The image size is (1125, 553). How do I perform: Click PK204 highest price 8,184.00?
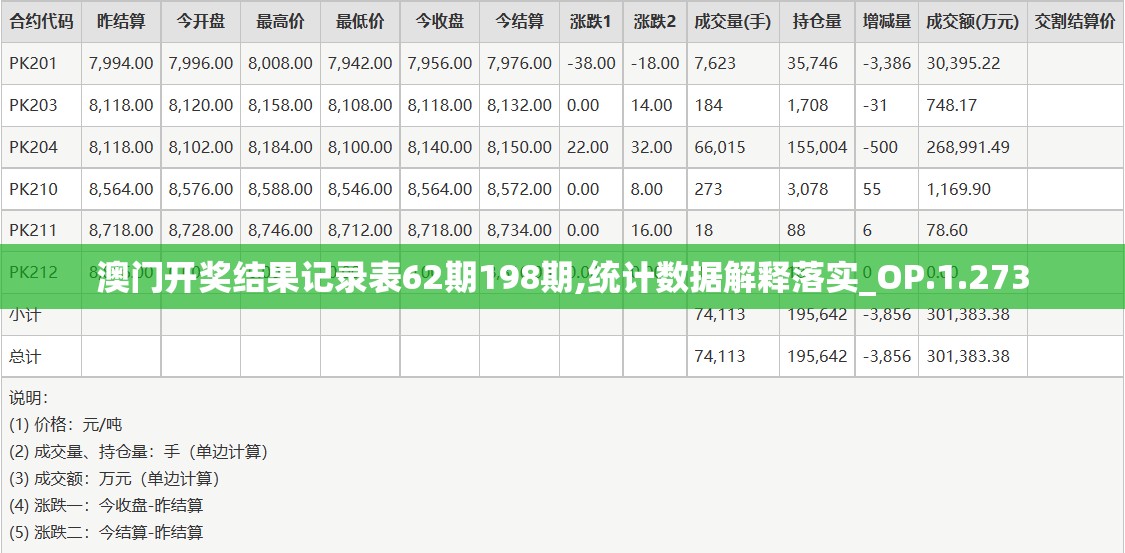(x=281, y=147)
